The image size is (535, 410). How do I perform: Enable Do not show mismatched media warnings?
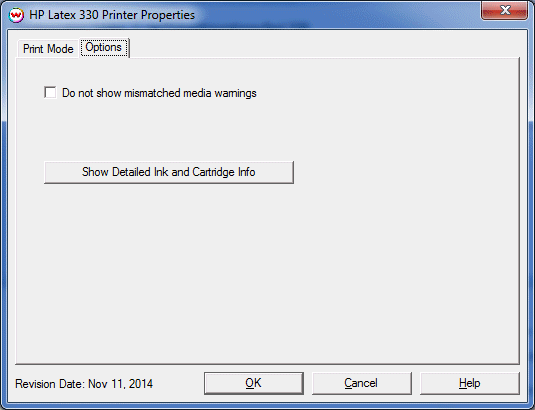click(50, 92)
